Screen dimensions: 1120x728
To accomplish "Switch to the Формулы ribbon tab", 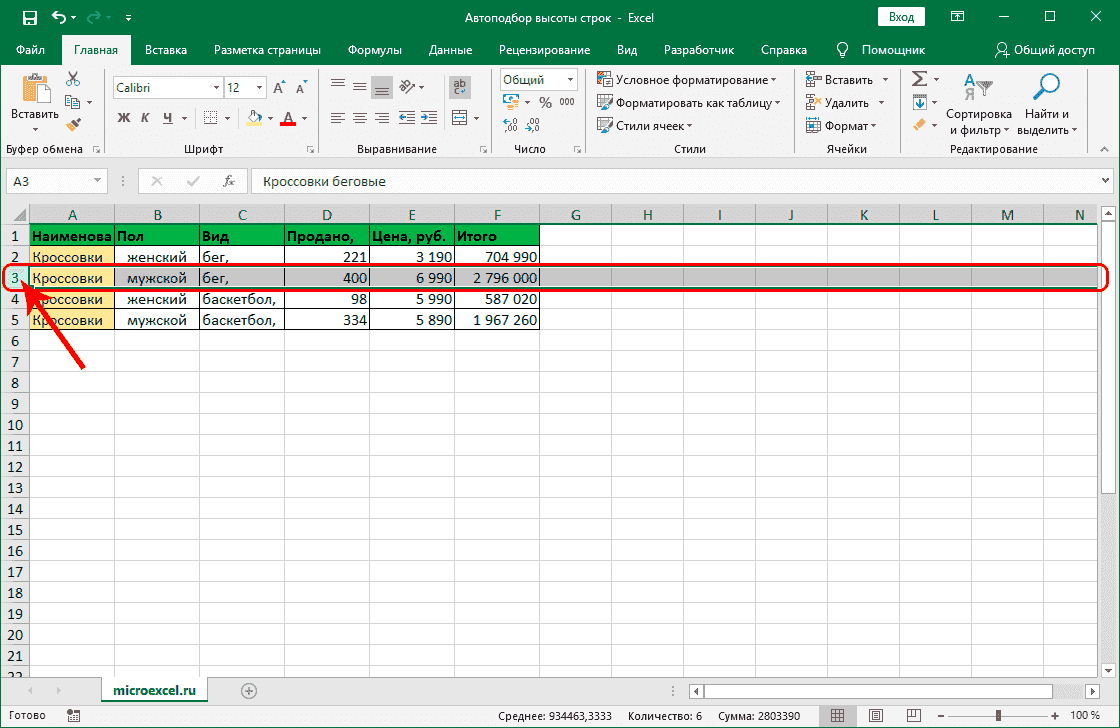I will [375, 50].
